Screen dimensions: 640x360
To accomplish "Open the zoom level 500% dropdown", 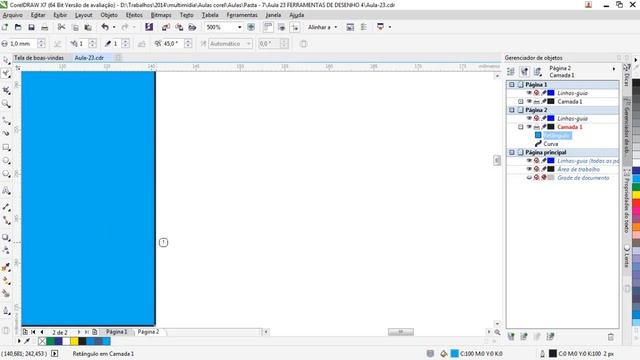I will coord(240,27).
